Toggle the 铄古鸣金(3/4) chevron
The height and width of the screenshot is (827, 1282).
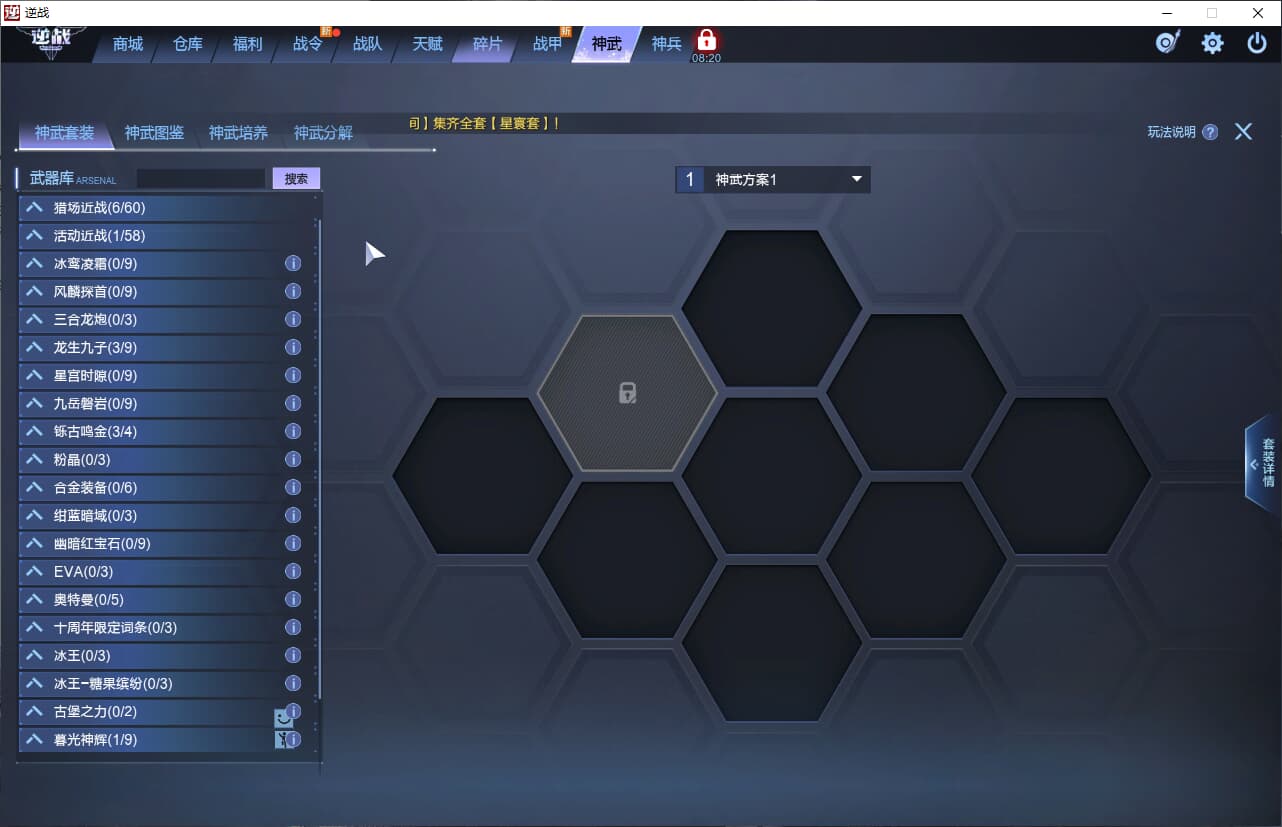(35, 432)
